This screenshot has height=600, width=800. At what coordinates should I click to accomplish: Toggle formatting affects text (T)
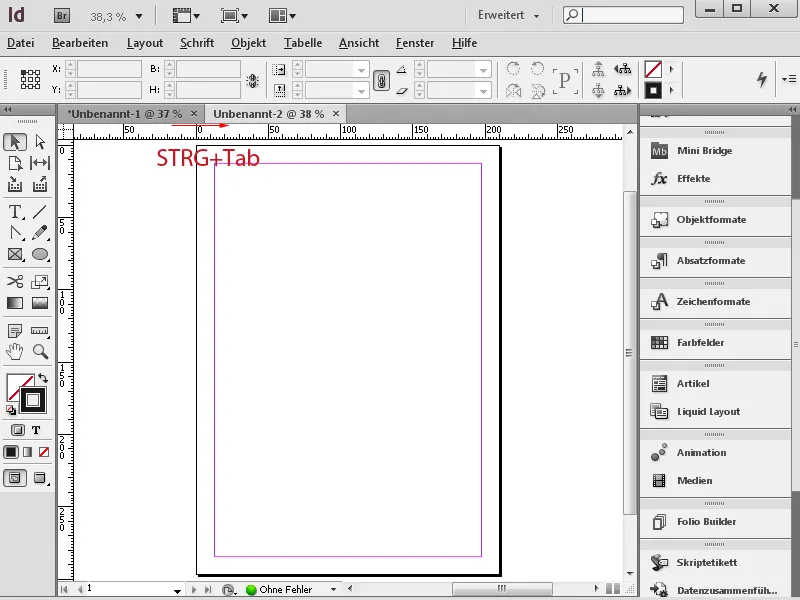[36, 430]
